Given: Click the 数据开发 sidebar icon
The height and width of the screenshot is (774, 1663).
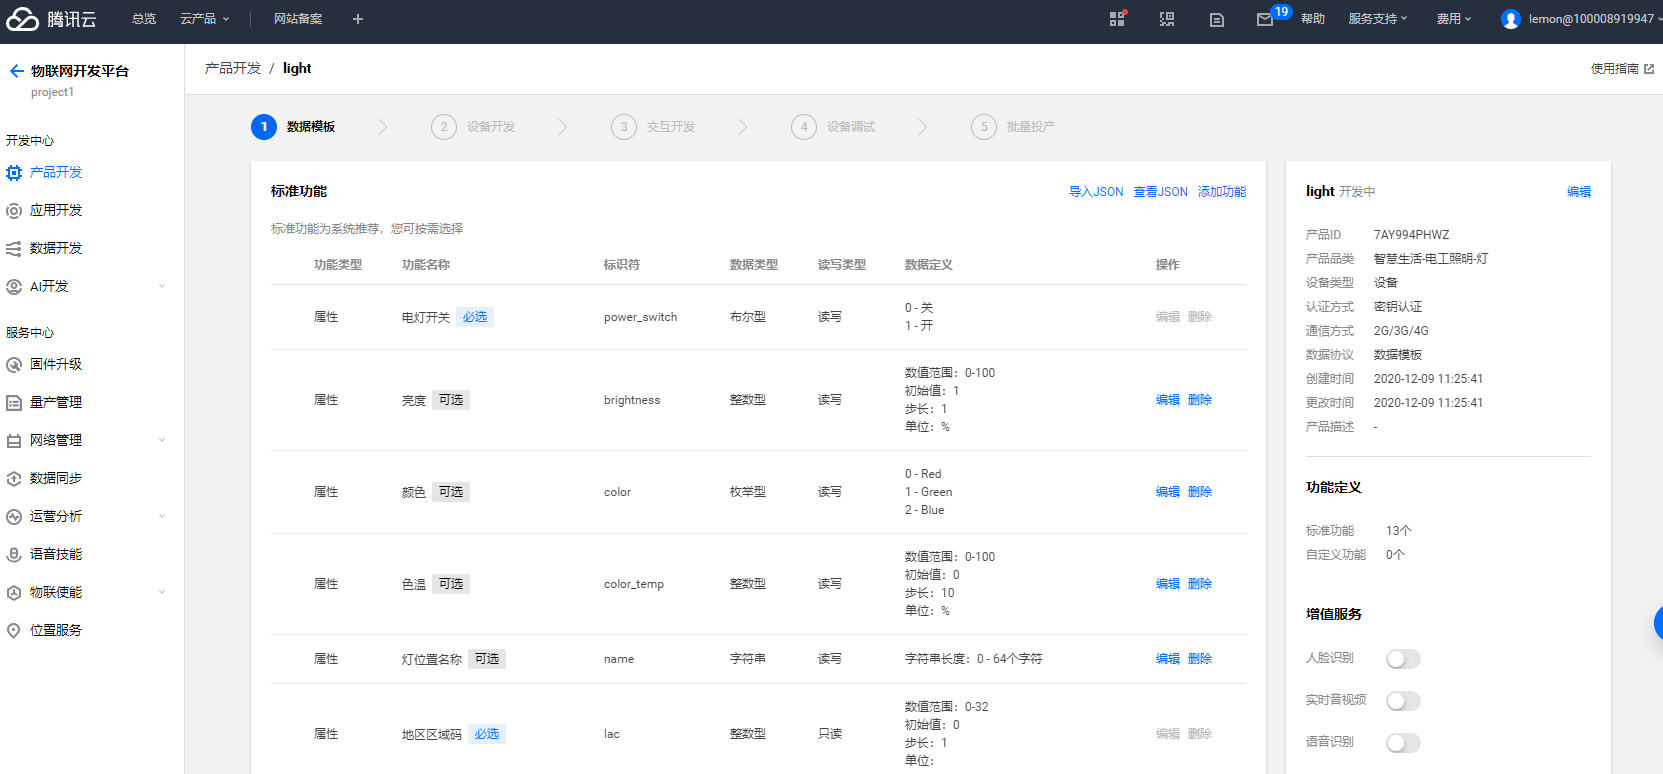Looking at the screenshot, I should [14, 249].
